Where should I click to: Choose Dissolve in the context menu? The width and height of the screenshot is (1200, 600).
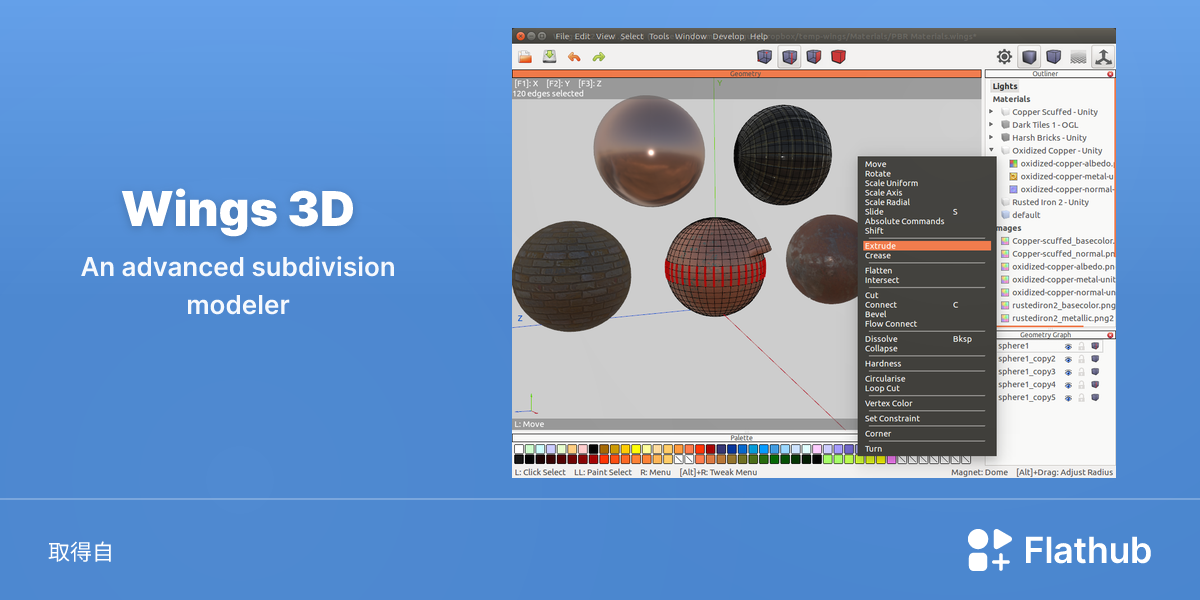881,339
